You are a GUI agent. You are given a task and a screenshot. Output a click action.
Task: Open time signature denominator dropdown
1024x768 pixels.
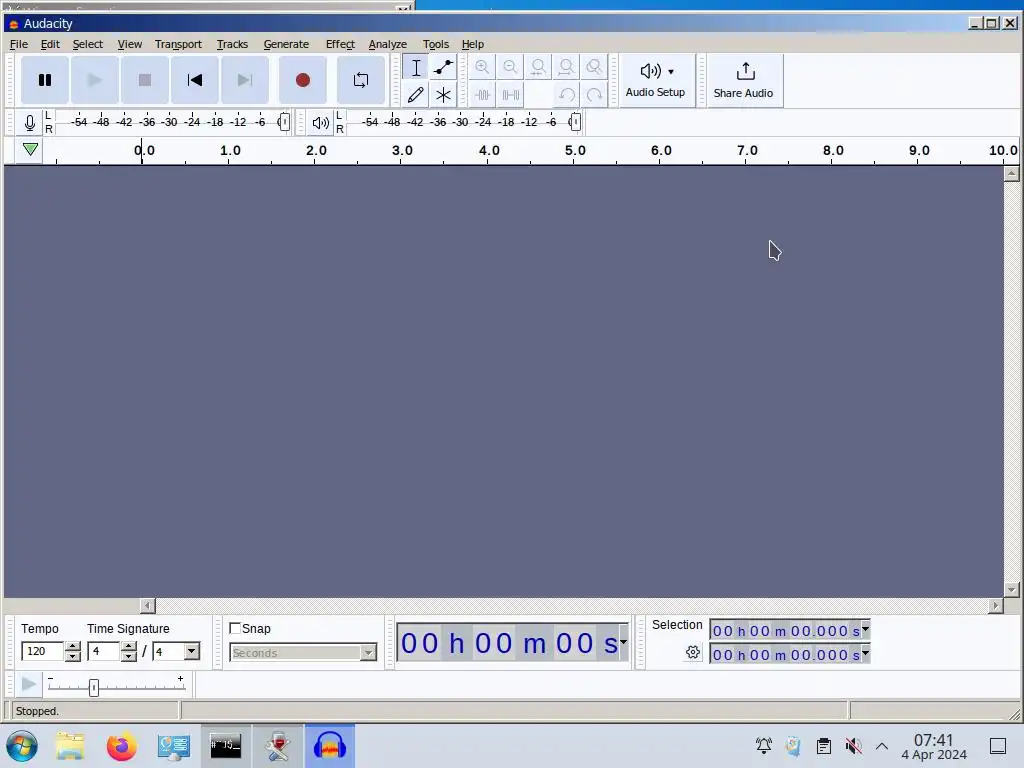pyautogui.click(x=191, y=651)
